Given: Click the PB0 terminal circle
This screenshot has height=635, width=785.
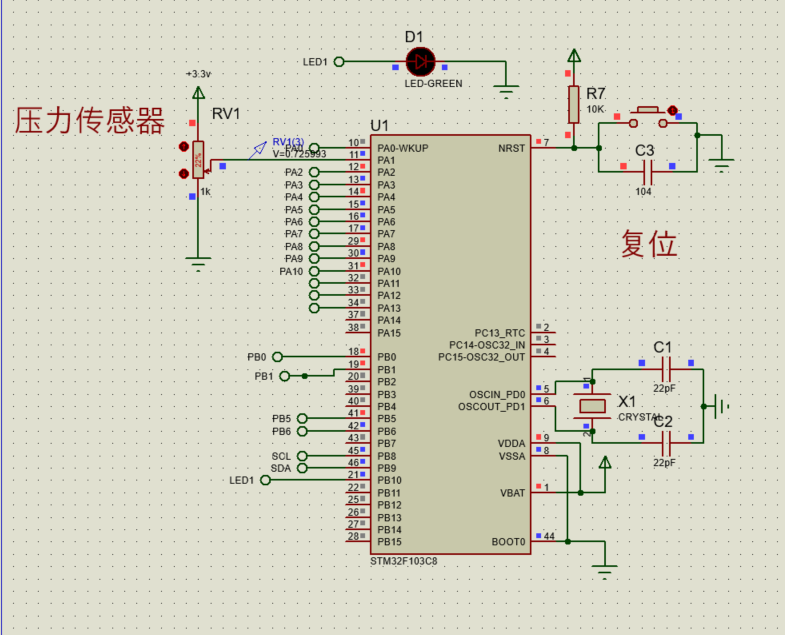Looking at the screenshot, I should 277,357.
